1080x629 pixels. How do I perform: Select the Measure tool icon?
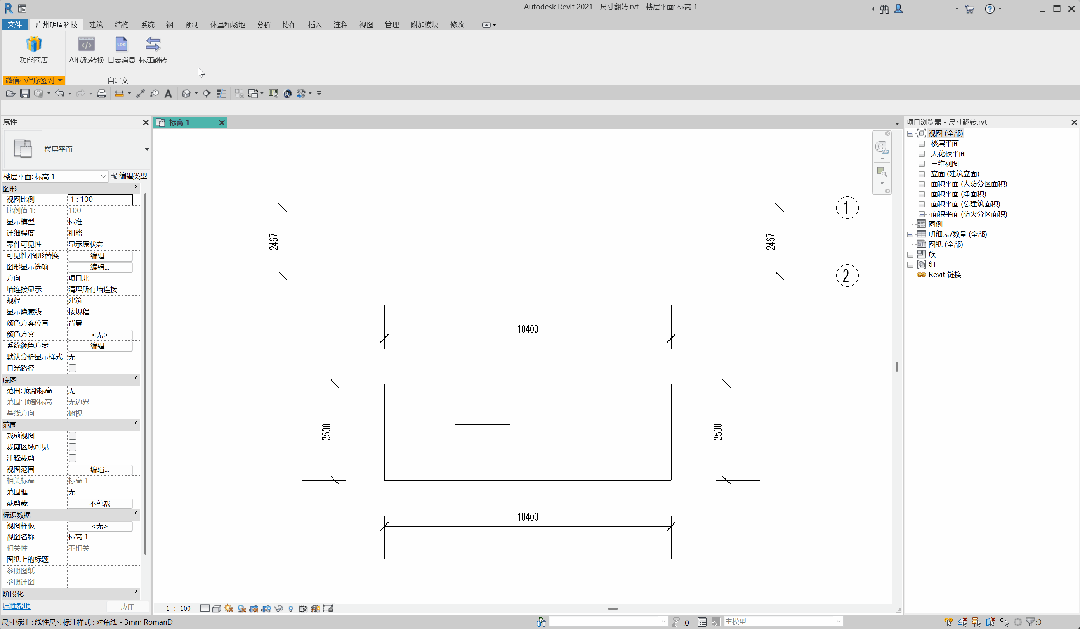point(118,94)
